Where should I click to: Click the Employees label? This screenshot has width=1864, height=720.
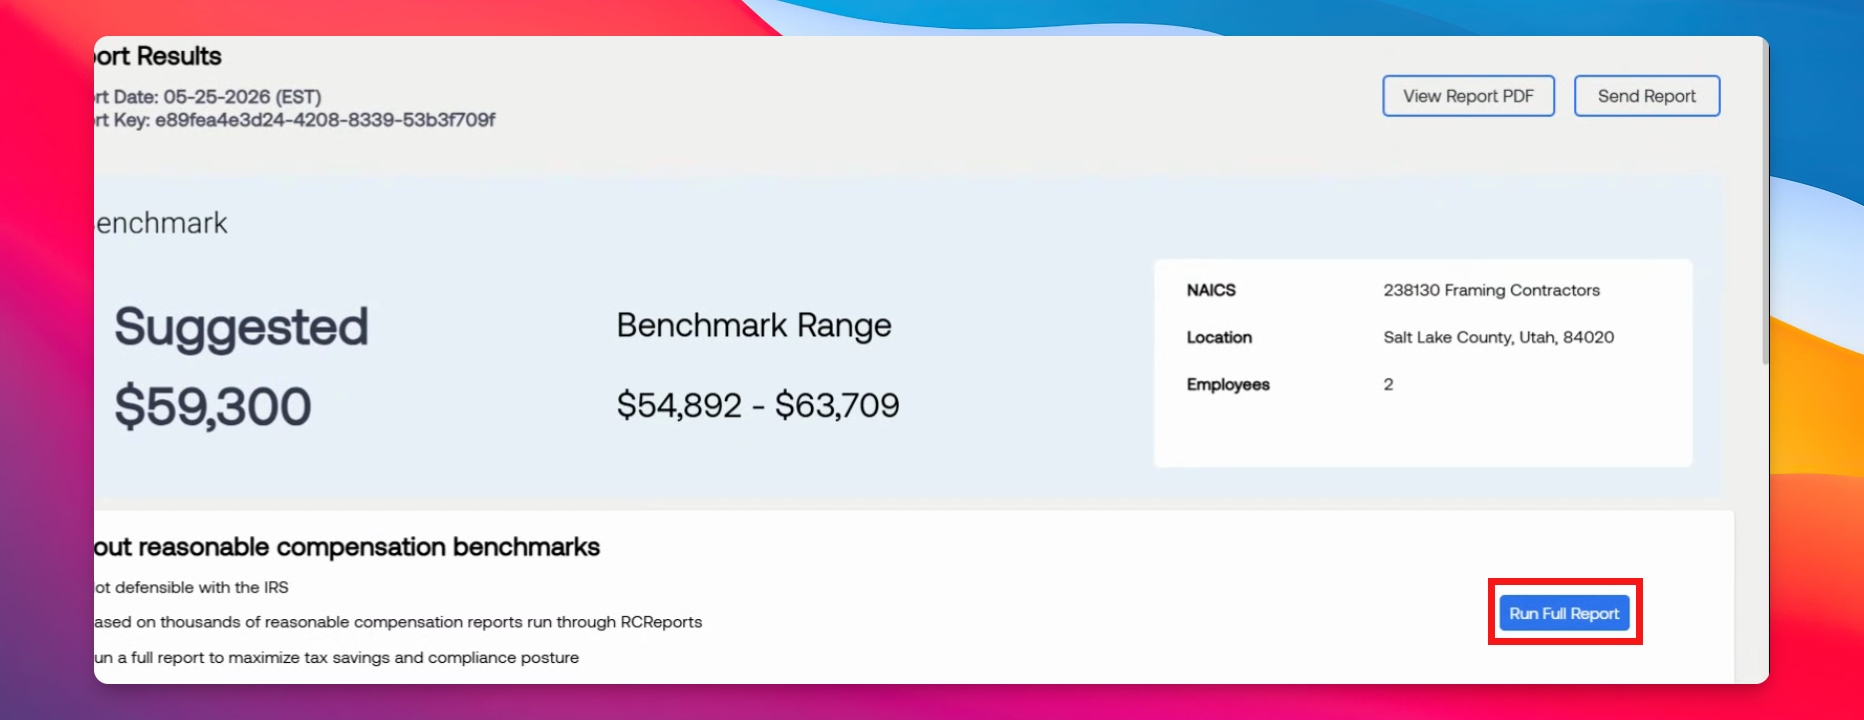tap(1228, 384)
